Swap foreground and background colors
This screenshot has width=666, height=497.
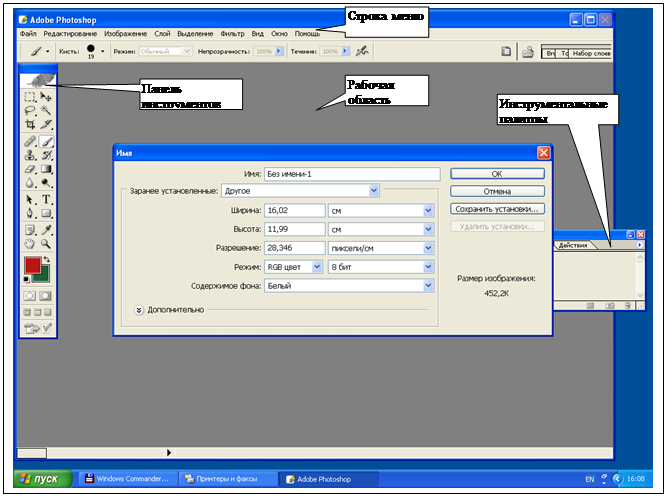[47, 259]
